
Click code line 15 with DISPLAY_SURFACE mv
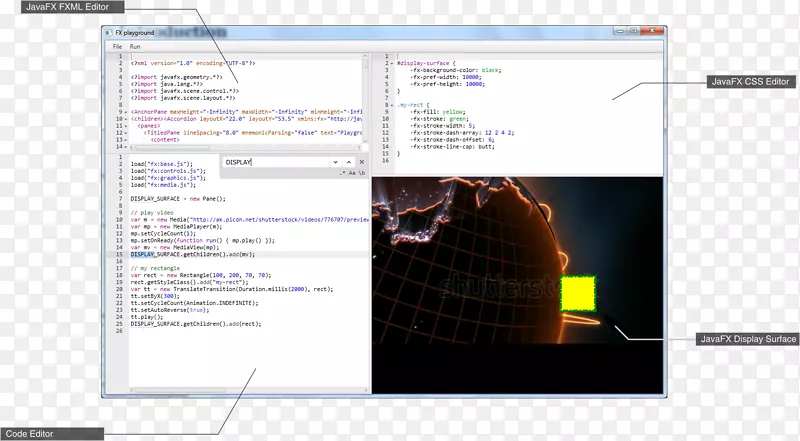pyautogui.click(x=190, y=255)
